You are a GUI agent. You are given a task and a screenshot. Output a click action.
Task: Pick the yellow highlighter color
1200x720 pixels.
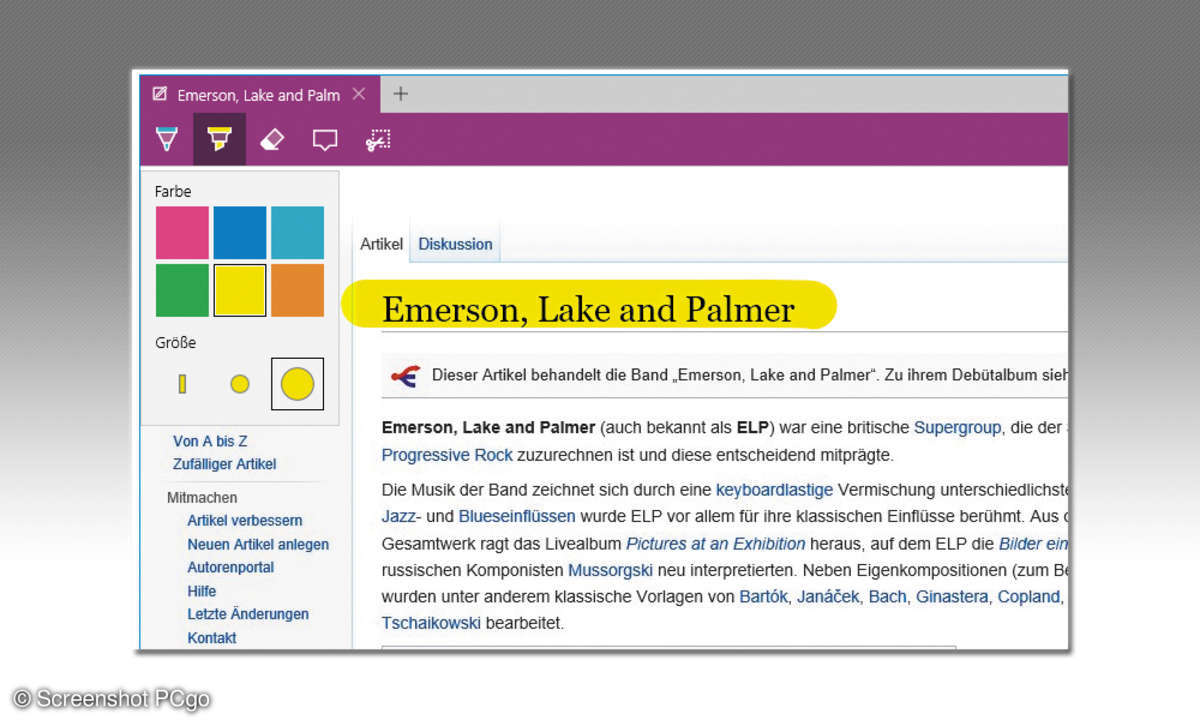coord(240,290)
